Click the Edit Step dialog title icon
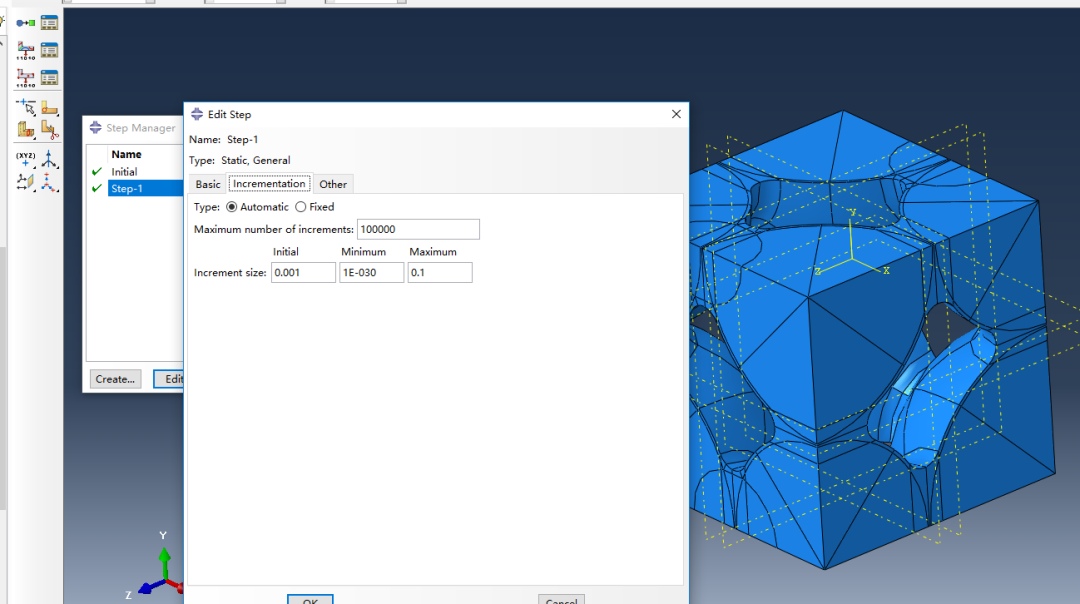The height and width of the screenshot is (604, 1080). [197, 114]
